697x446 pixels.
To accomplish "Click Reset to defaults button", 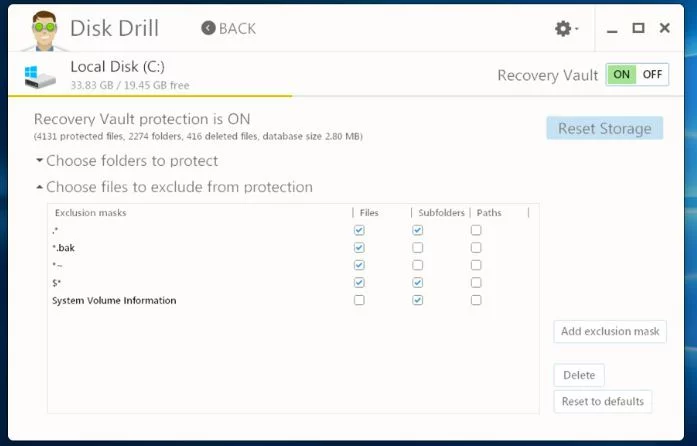I will click(x=602, y=402).
